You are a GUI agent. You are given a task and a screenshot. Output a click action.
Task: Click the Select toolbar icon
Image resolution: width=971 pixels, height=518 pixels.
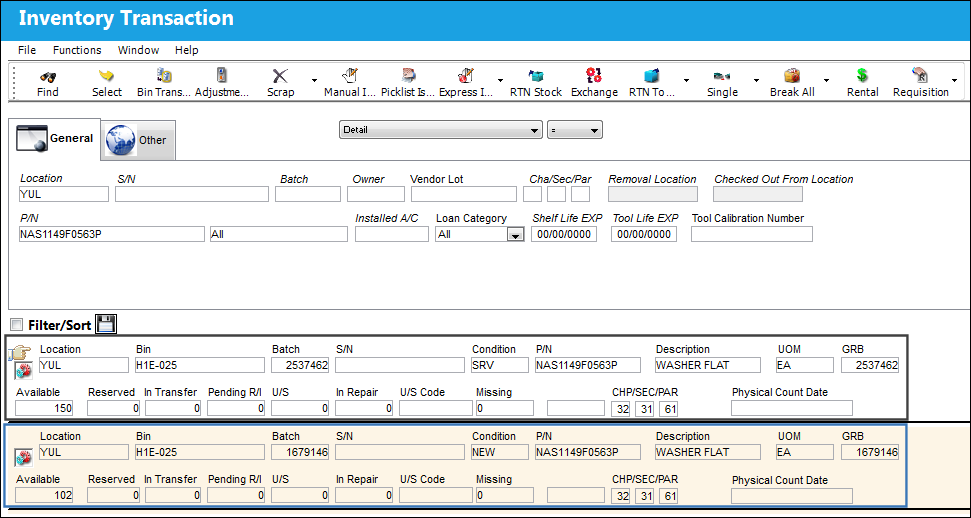(x=107, y=76)
